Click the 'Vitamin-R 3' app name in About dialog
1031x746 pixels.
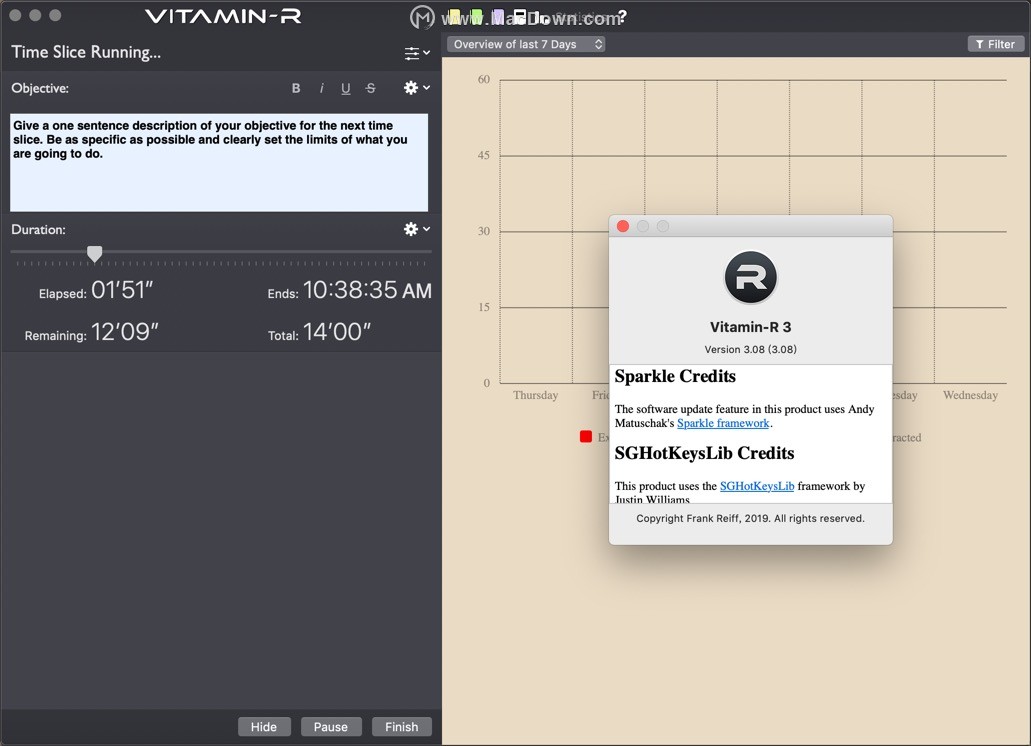tap(750, 327)
